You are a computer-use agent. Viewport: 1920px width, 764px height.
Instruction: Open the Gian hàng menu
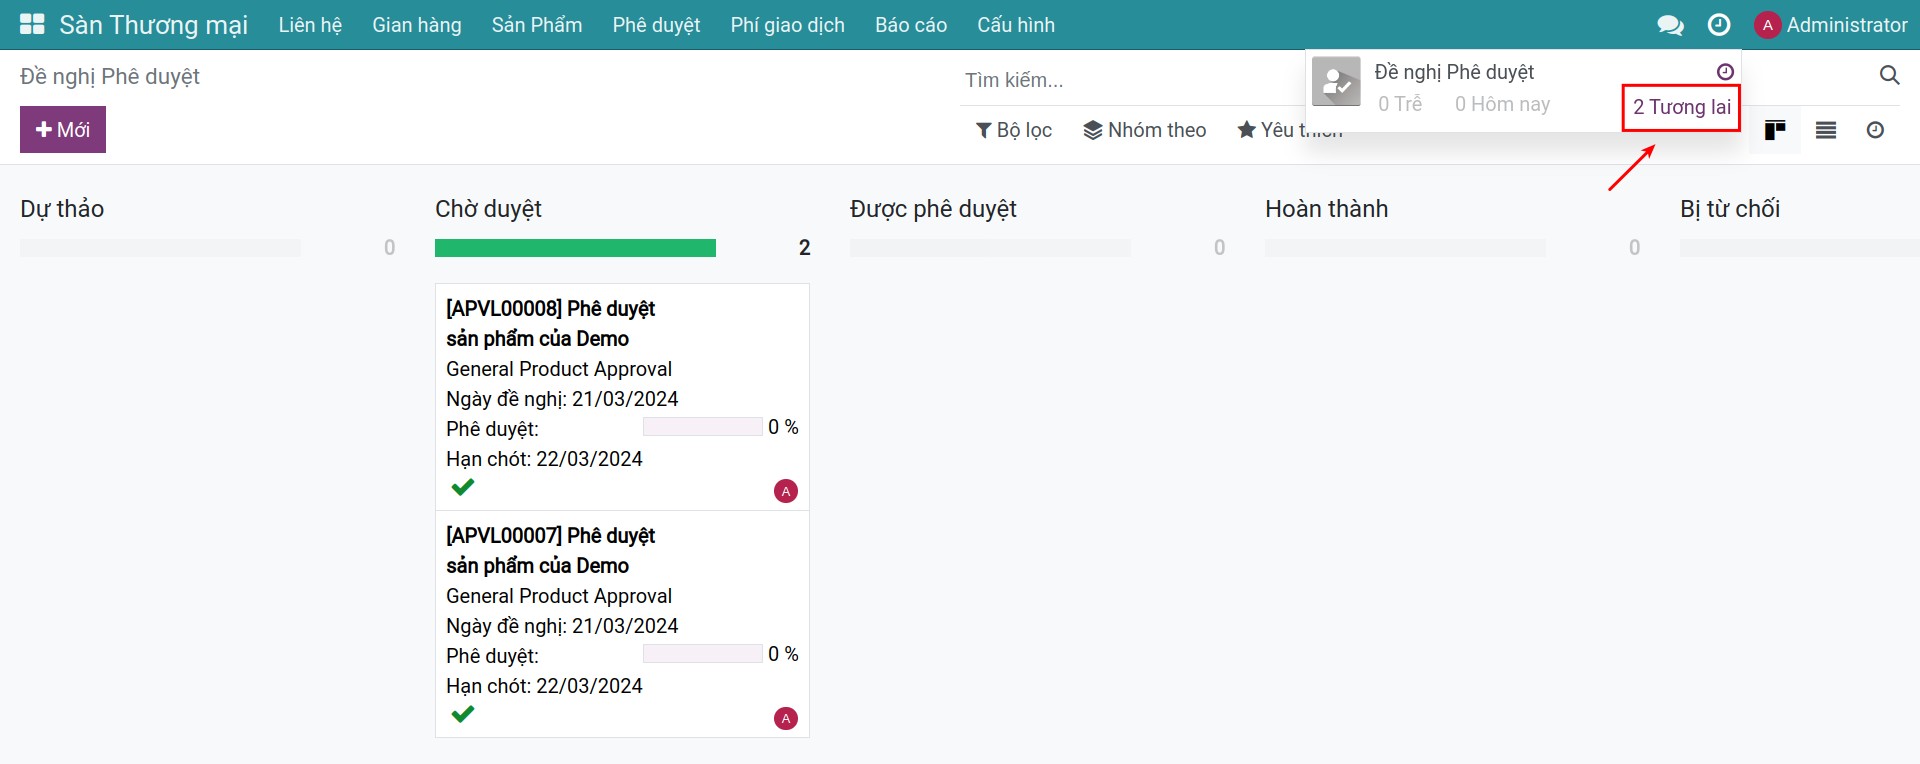pos(417,25)
